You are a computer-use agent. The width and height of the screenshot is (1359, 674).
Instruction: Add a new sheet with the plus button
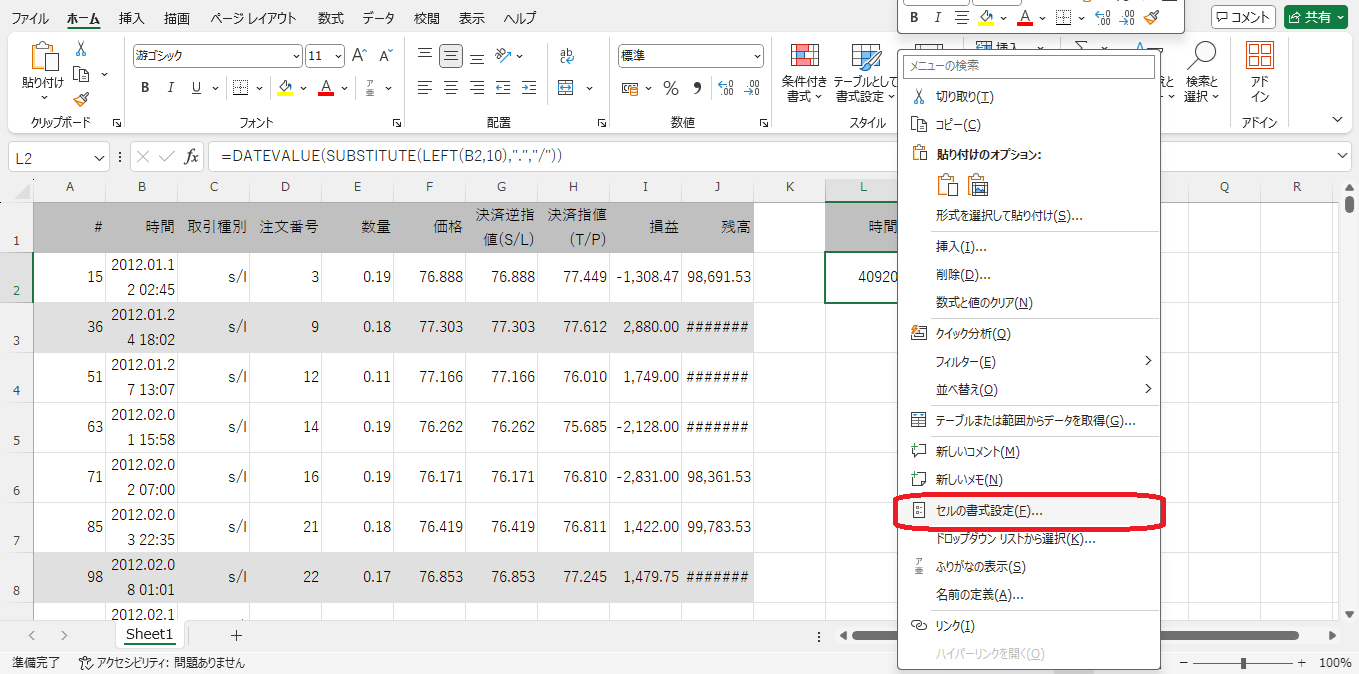(236, 635)
